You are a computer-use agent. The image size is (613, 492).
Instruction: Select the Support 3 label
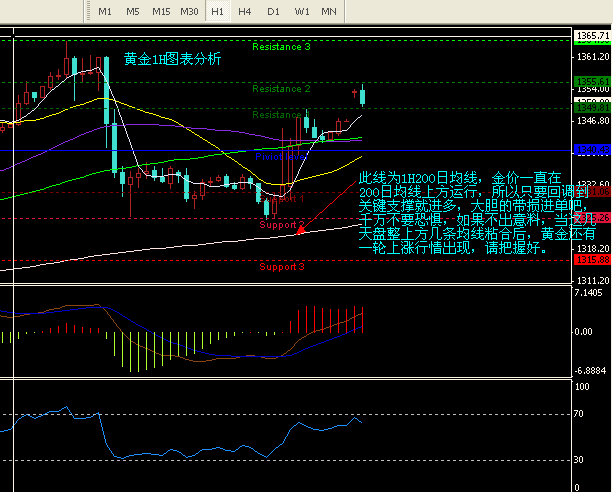(281, 267)
